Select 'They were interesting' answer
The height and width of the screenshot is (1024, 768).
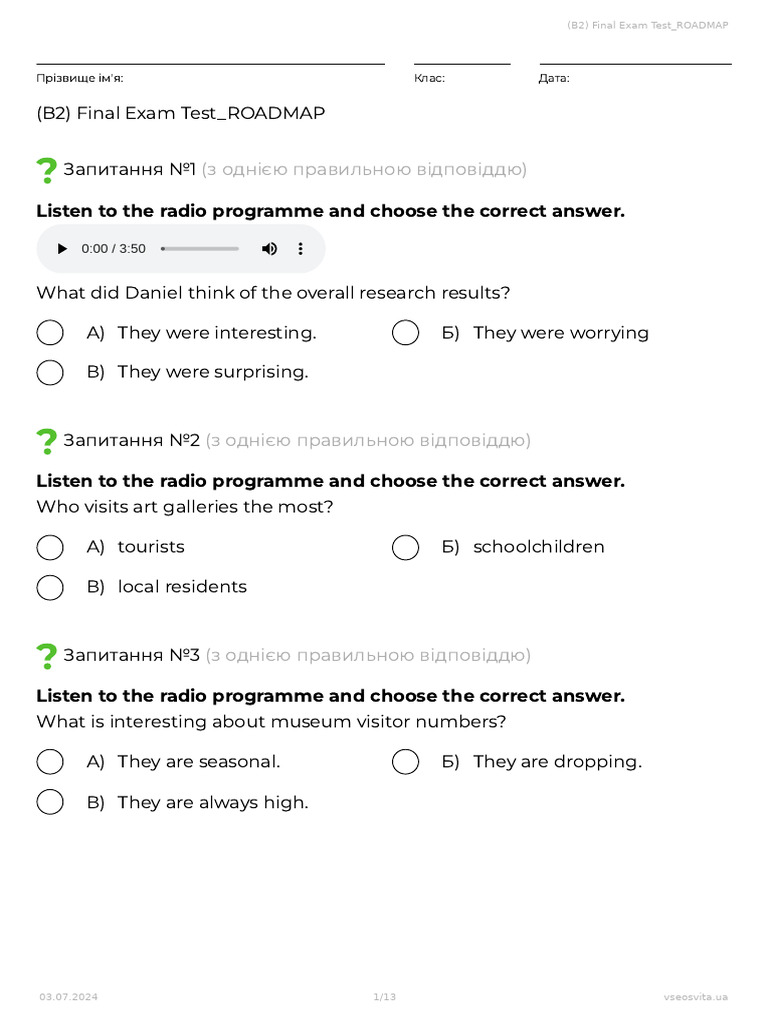click(50, 333)
